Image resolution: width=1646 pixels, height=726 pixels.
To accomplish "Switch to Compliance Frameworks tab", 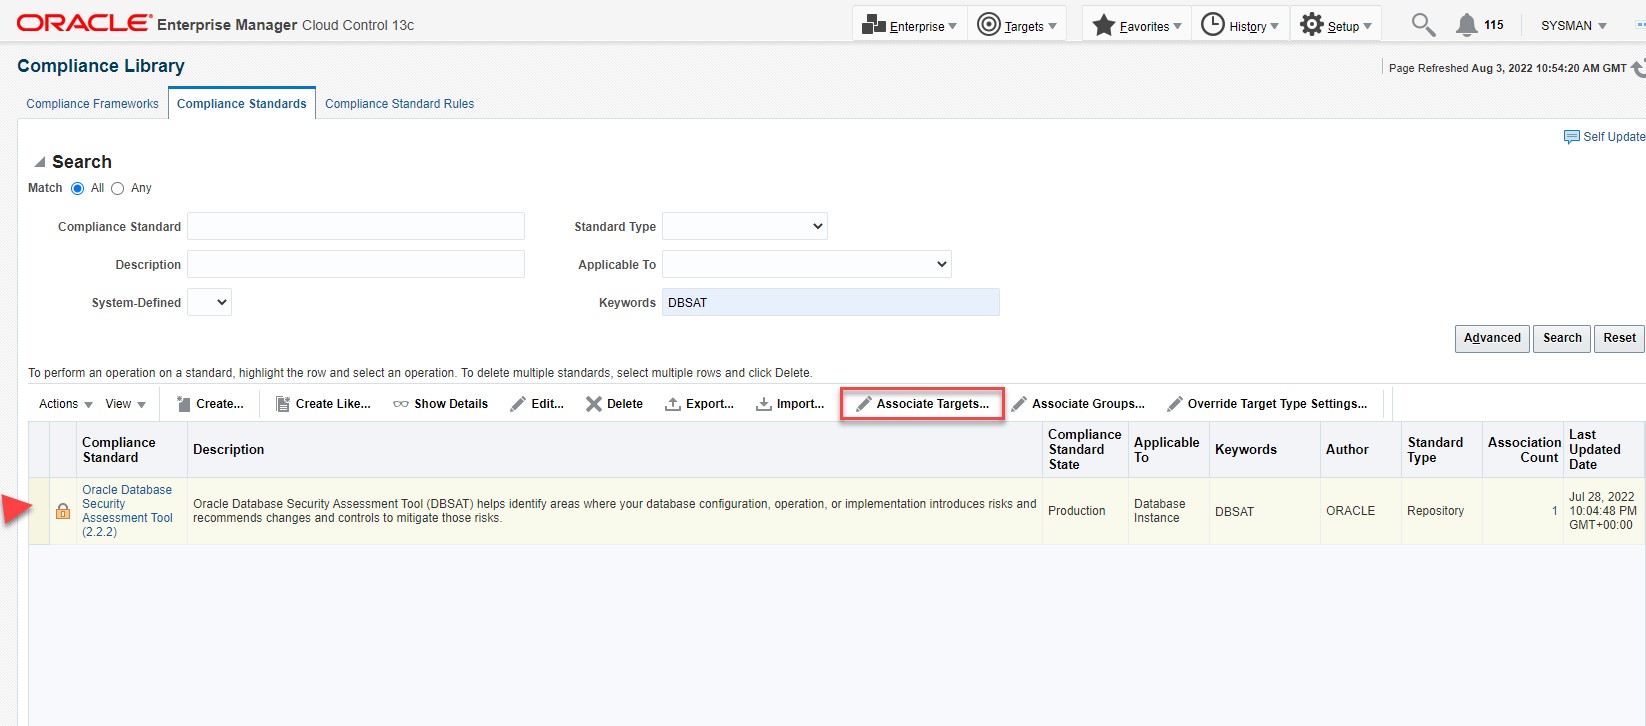I will [x=92, y=104].
